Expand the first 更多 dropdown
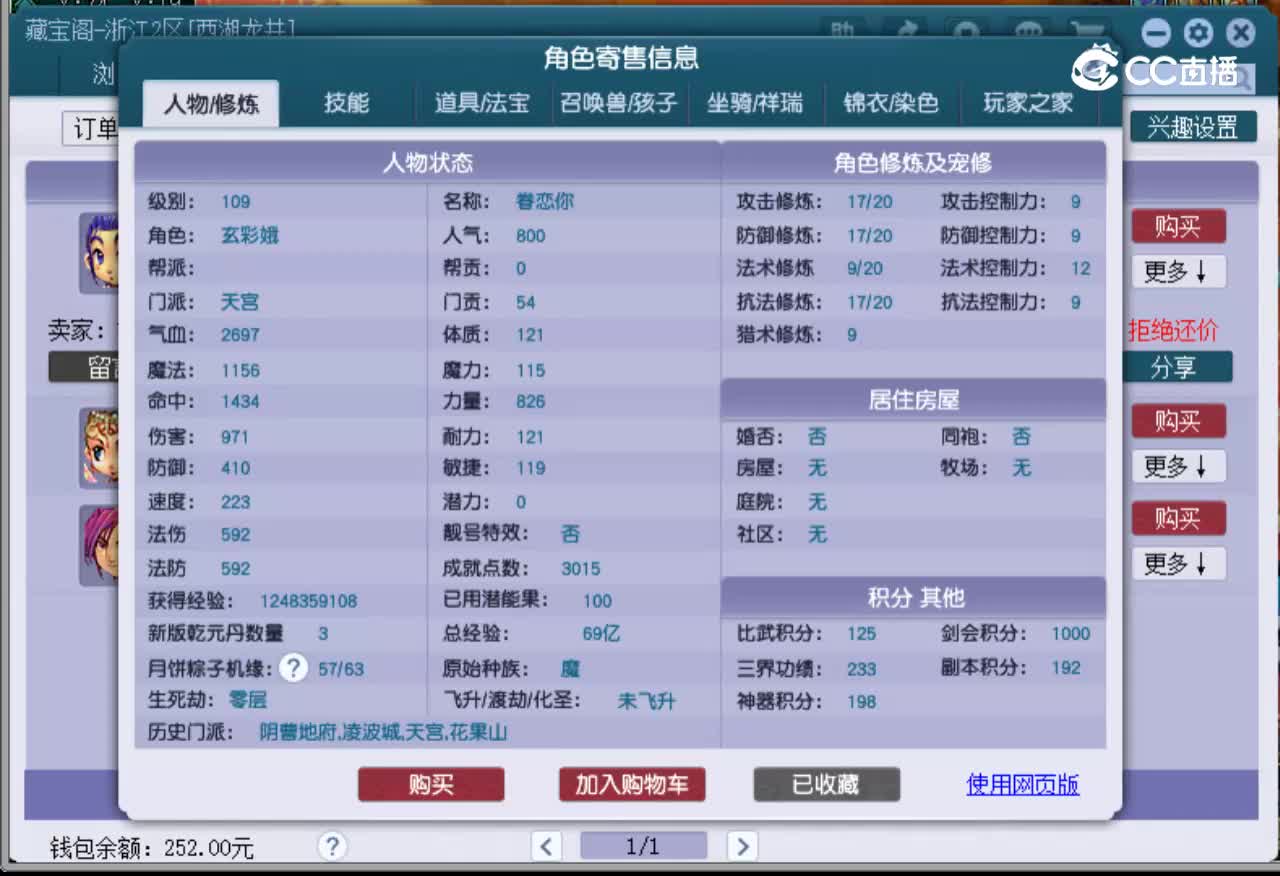The height and width of the screenshot is (876, 1280). [1178, 272]
